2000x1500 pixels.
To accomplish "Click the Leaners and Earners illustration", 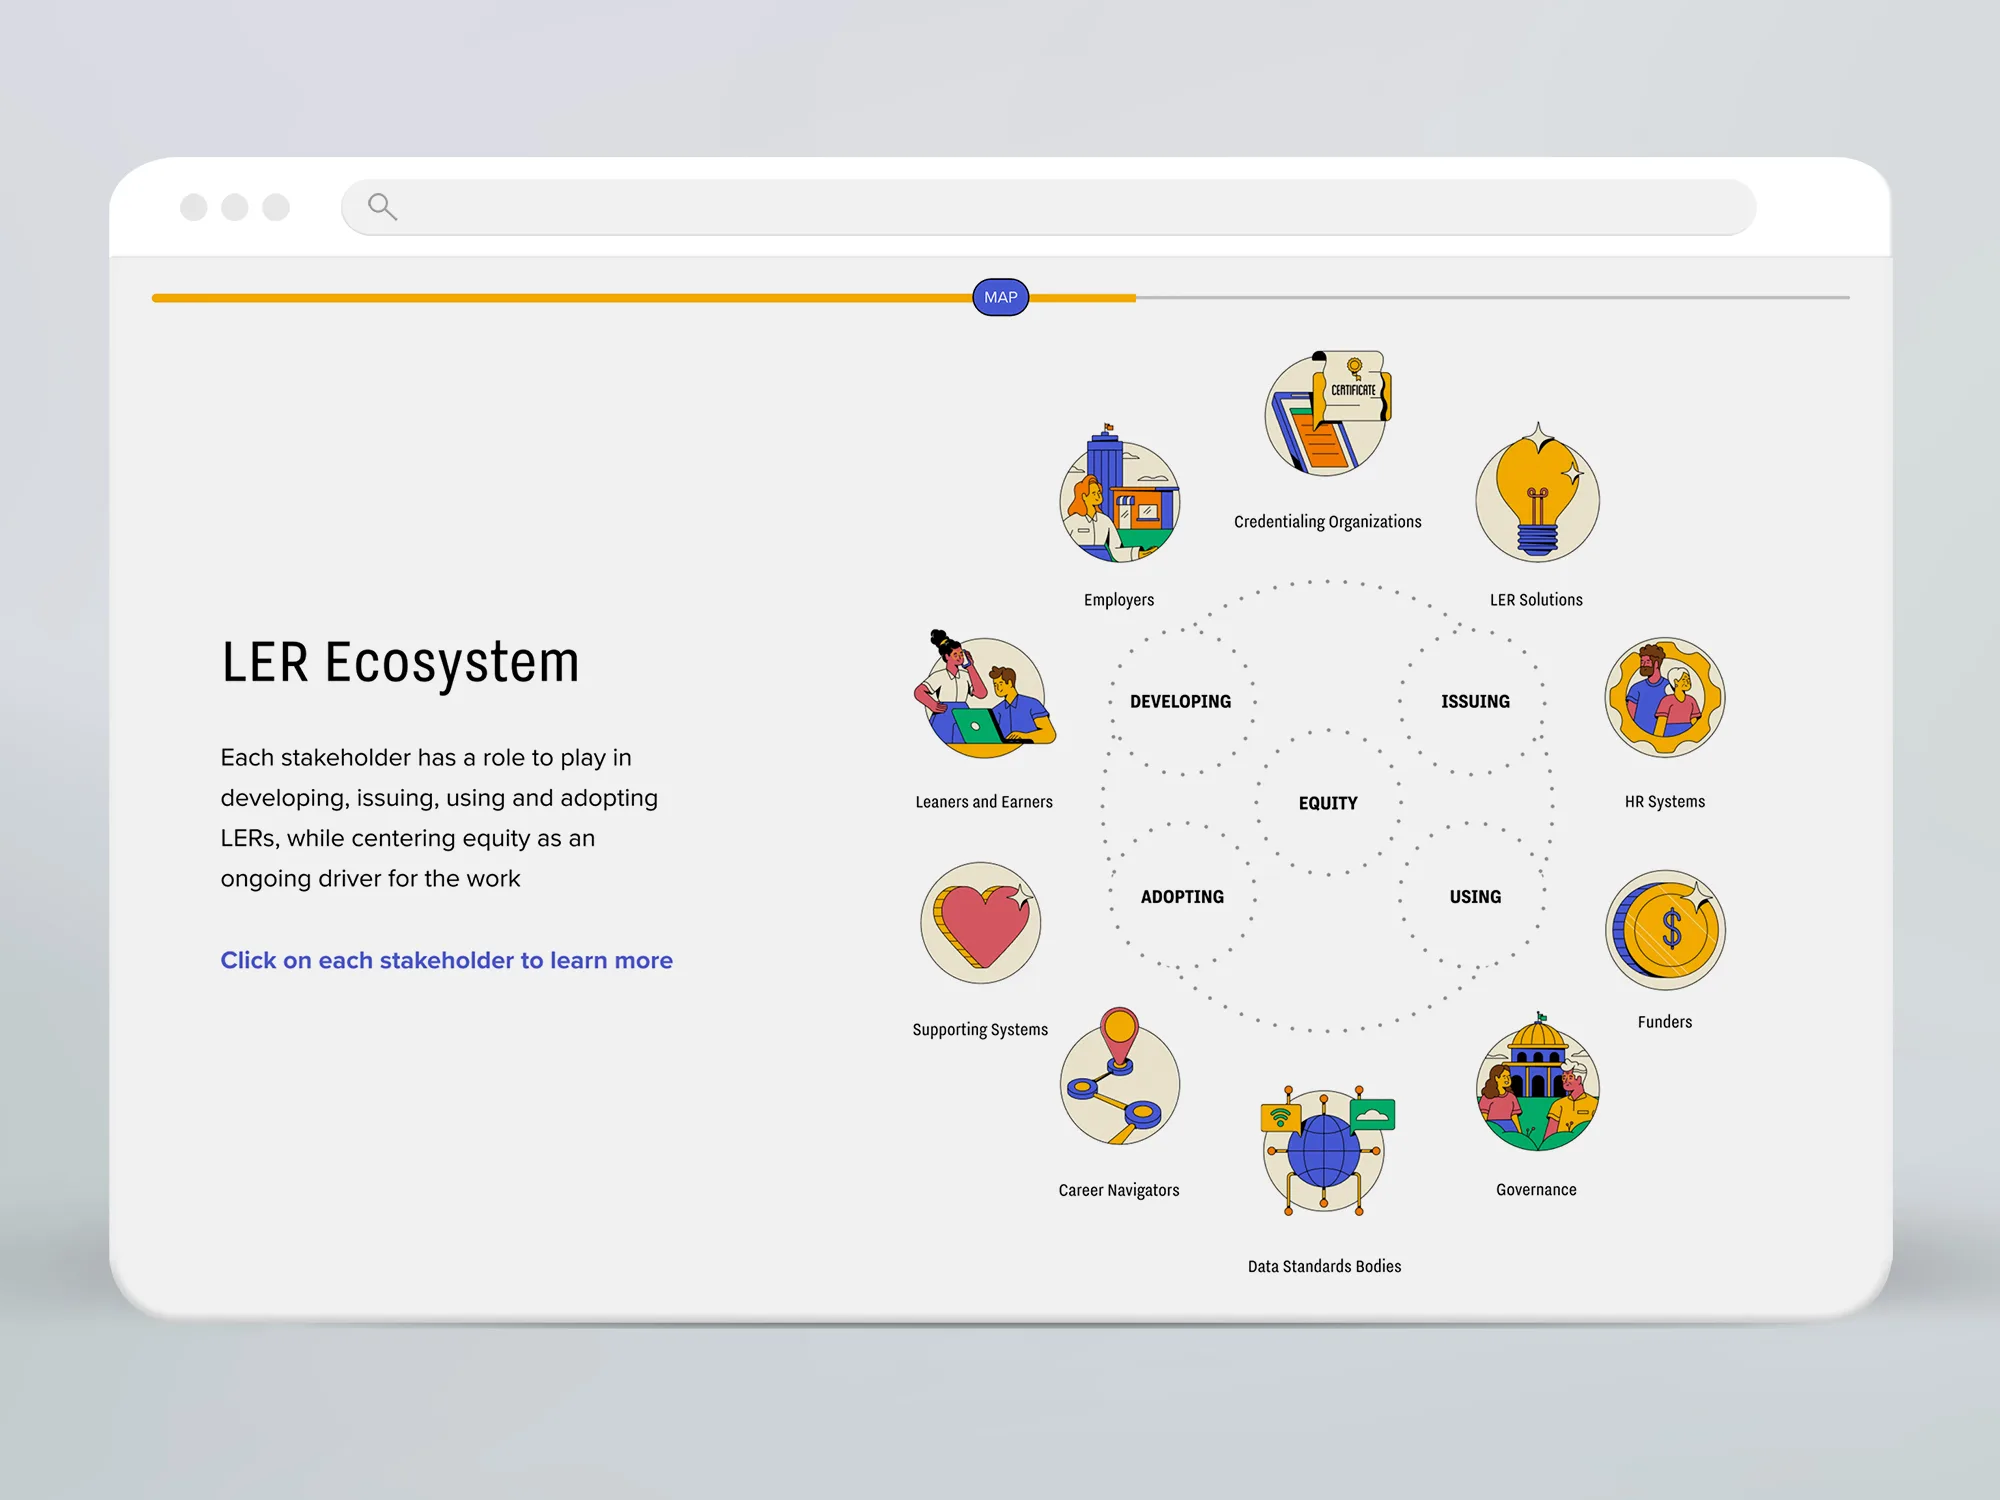I will point(985,699).
